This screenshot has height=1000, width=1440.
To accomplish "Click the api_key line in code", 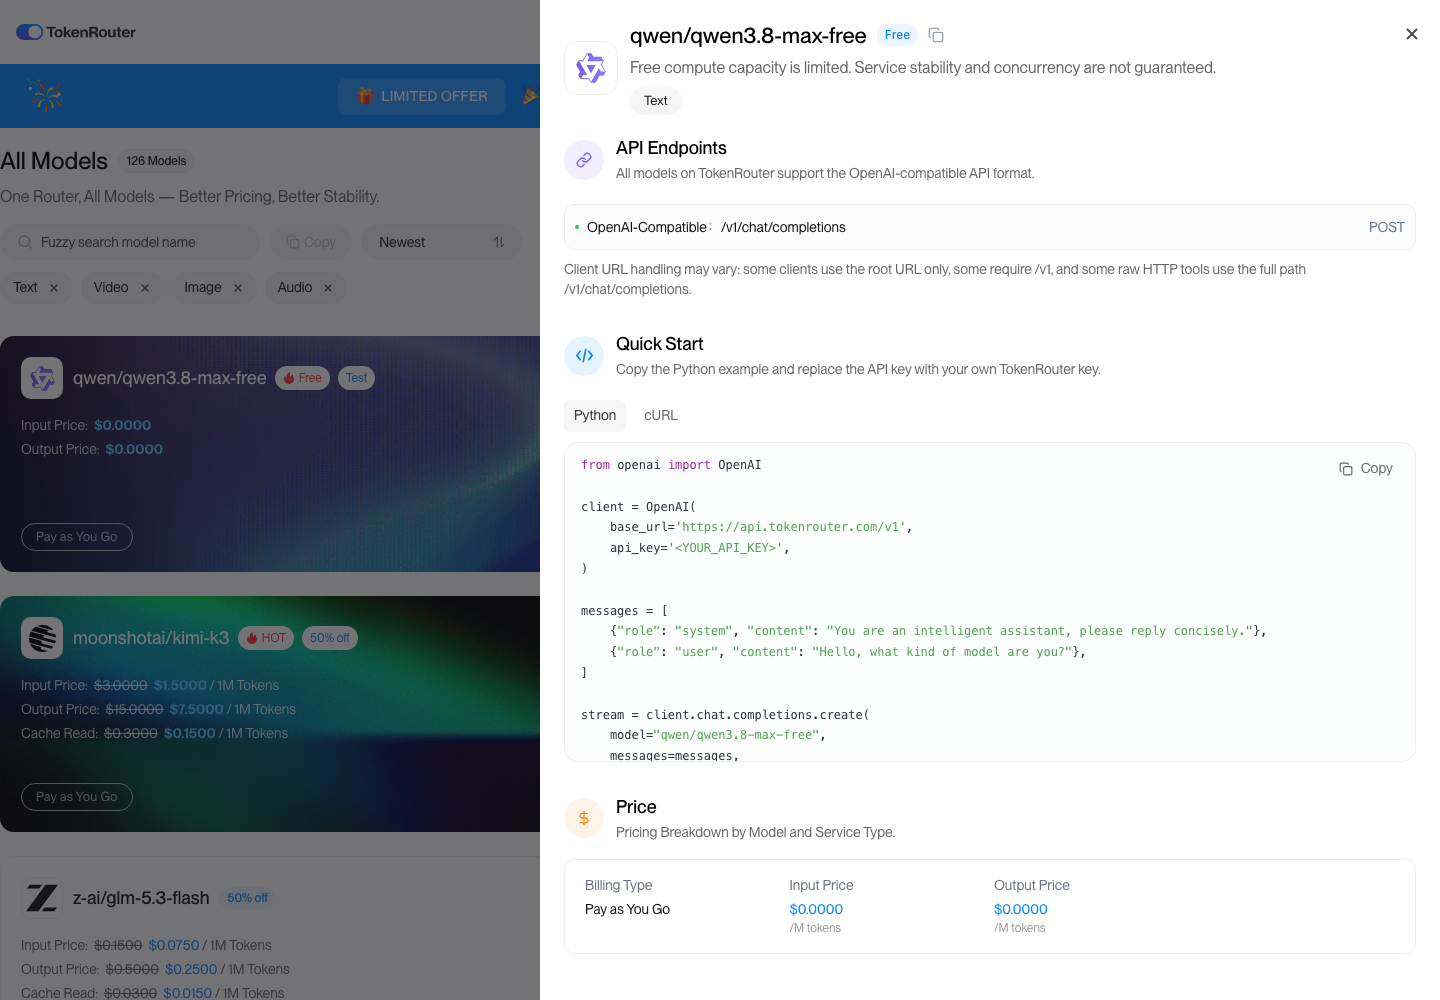I will (x=700, y=548).
